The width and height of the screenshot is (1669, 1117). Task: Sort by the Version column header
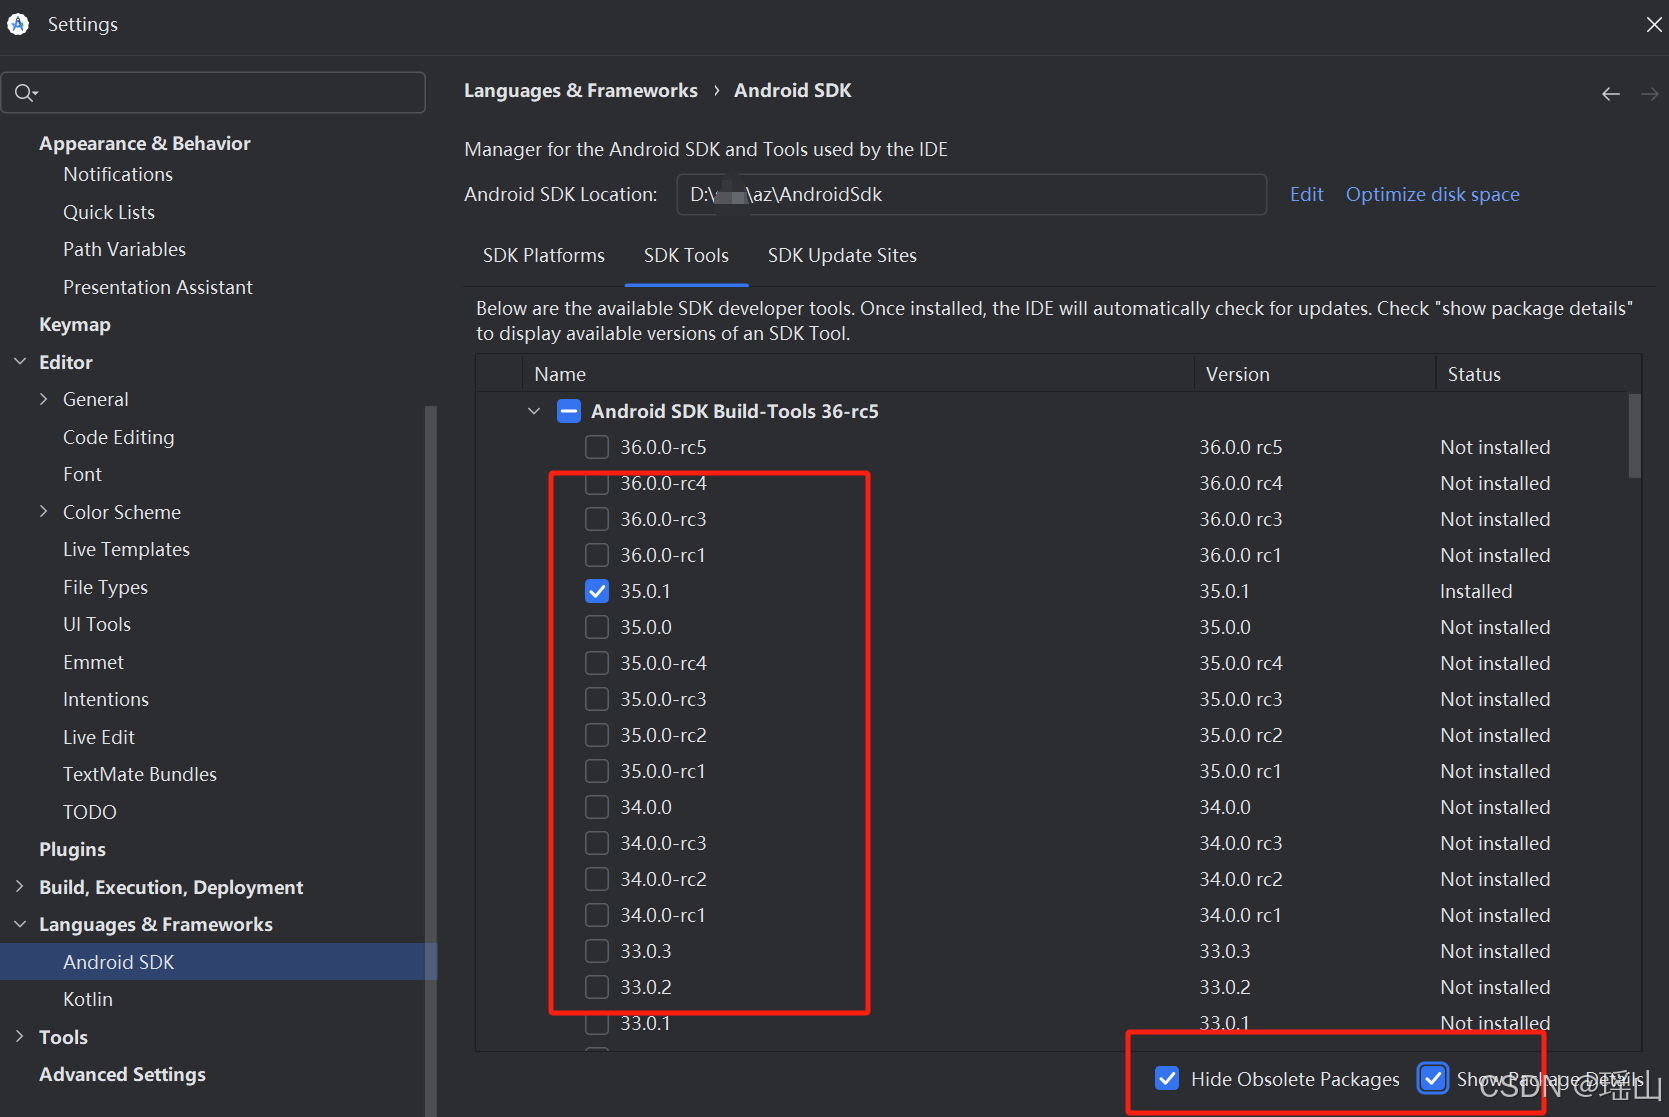click(1315, 373)
